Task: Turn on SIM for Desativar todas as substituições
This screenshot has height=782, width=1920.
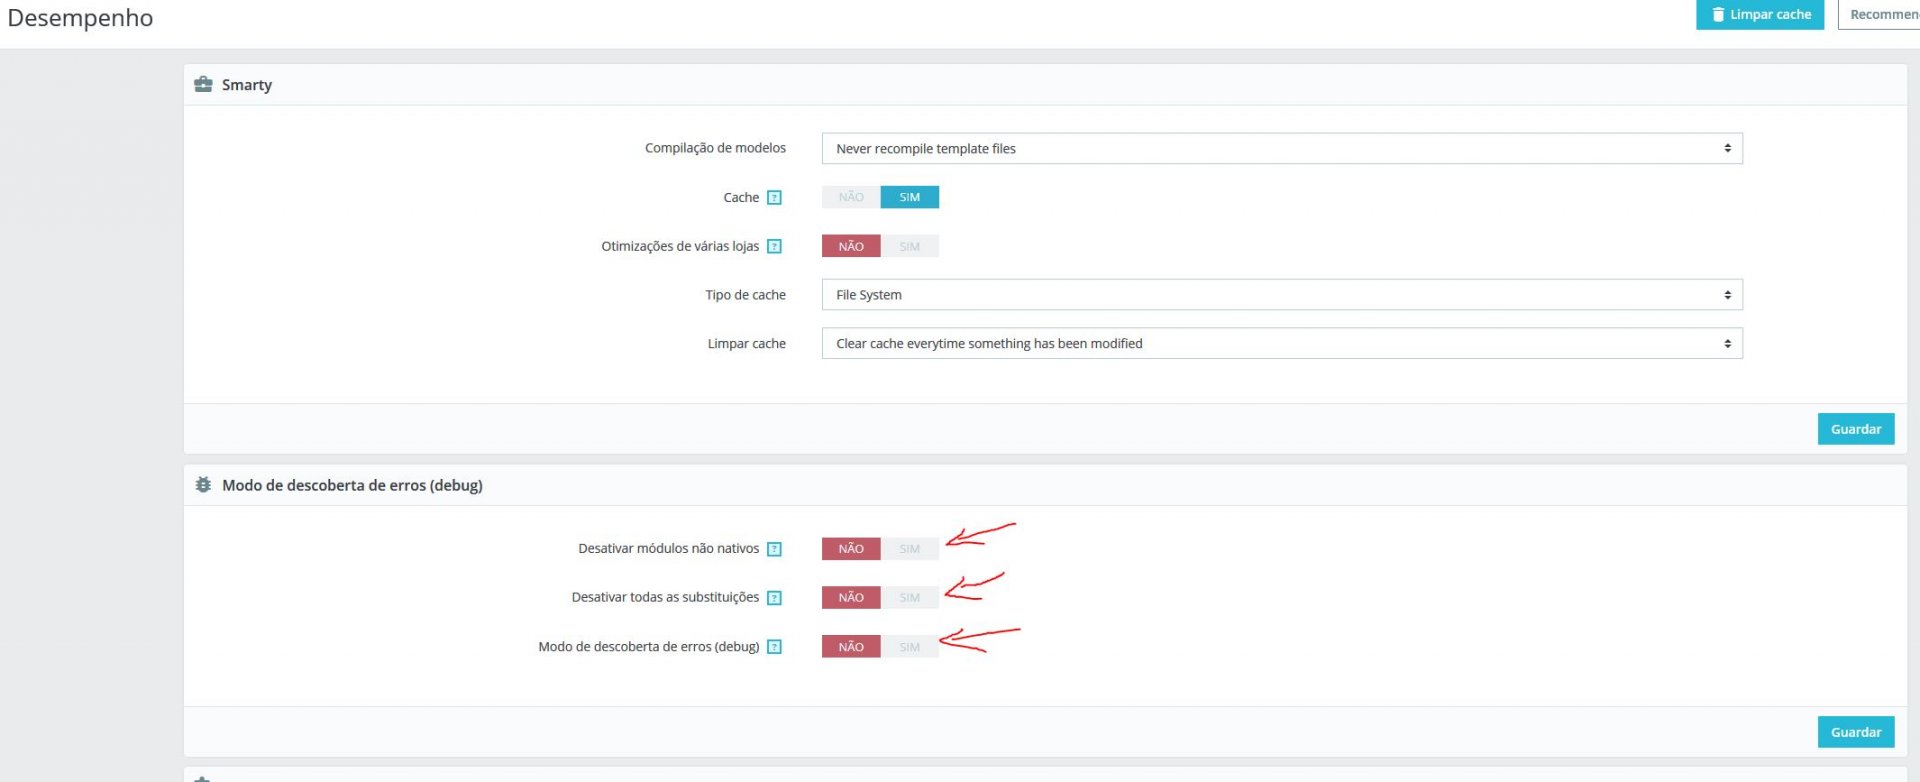Action: pos(909,598)
